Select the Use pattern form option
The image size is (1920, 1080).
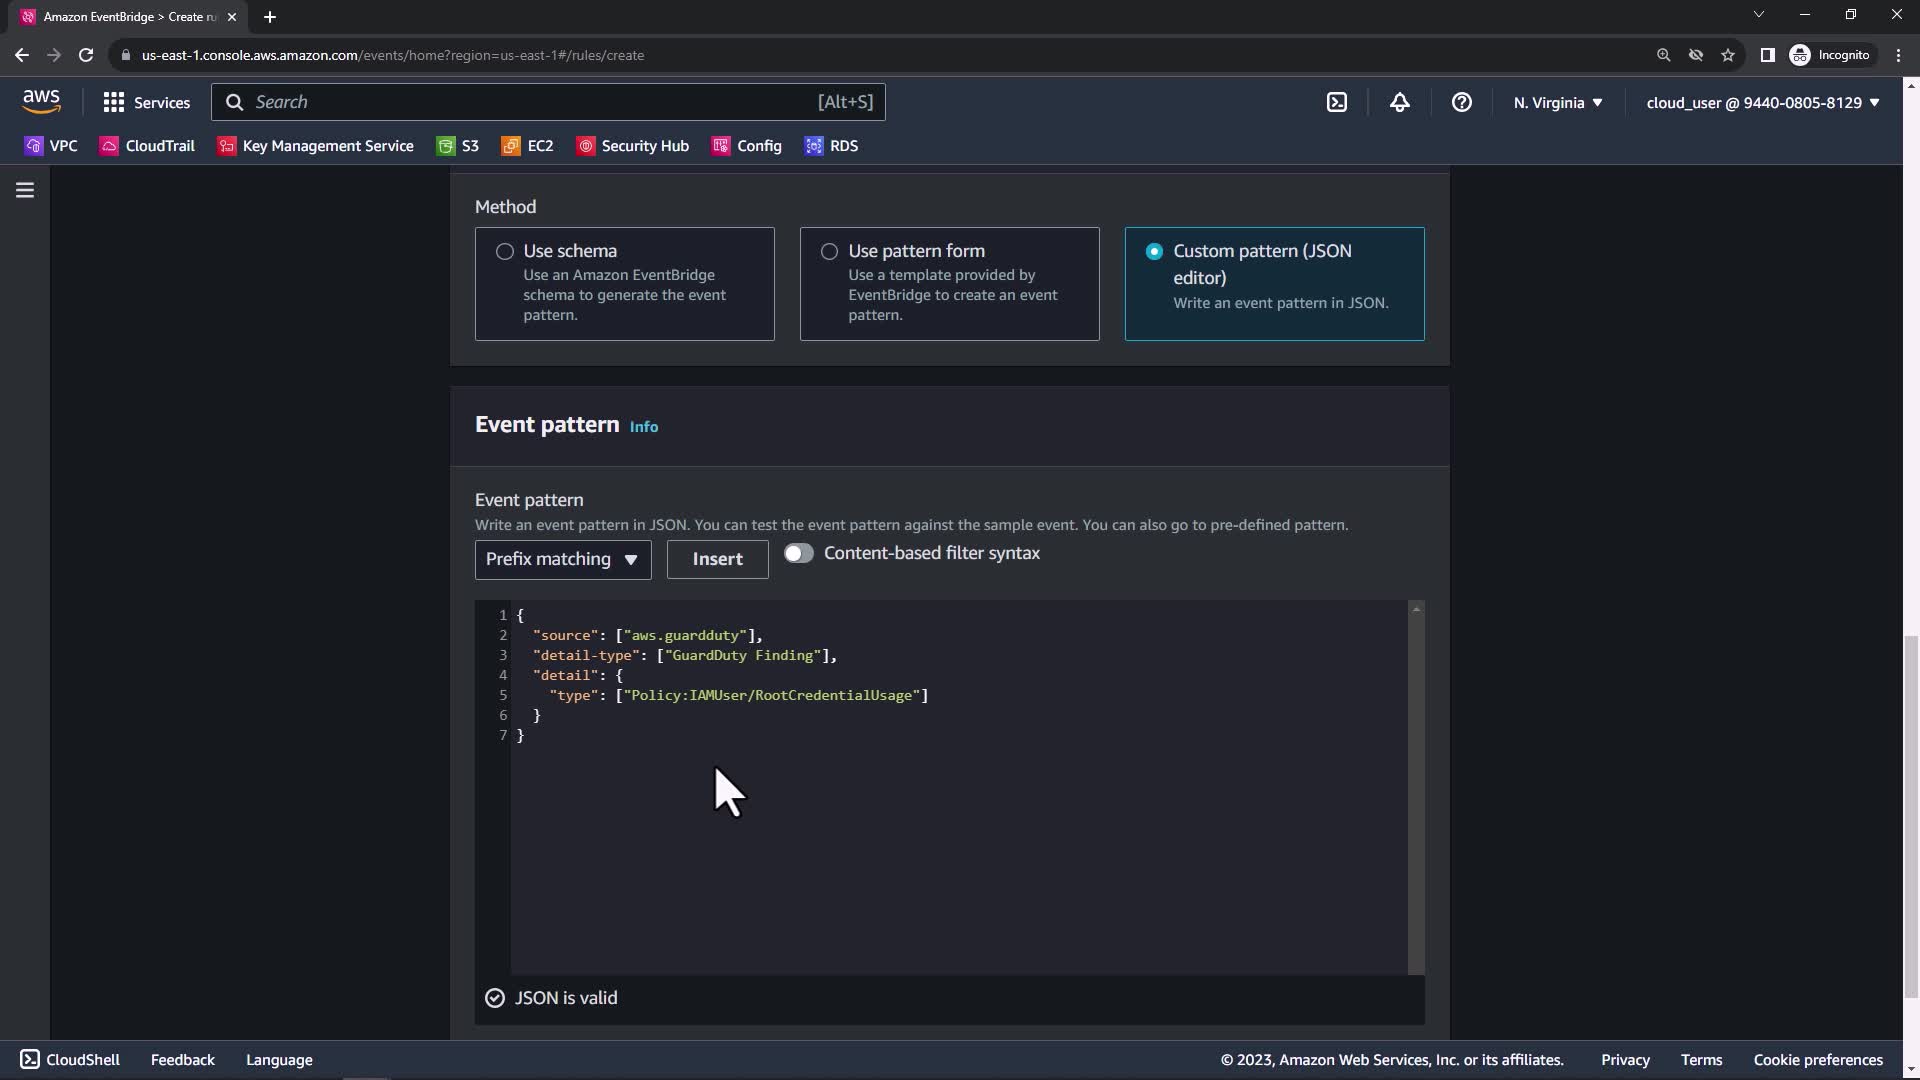[x=829, y=252]
